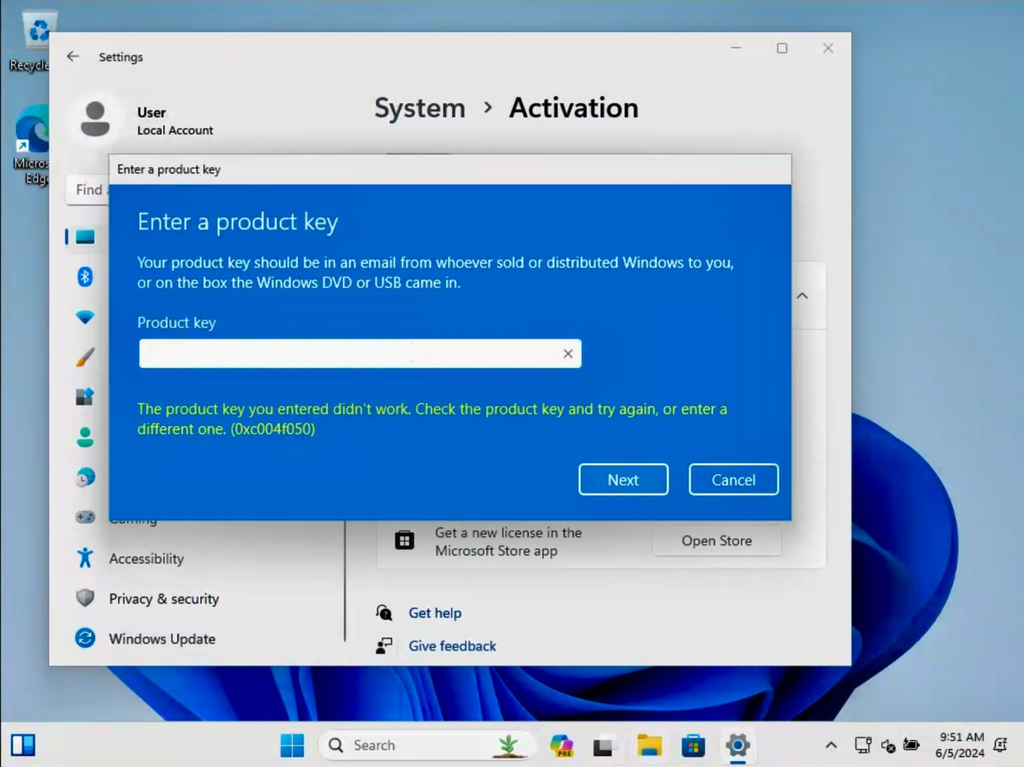Open Microsoft Store from the taskbar

point(693,745)
